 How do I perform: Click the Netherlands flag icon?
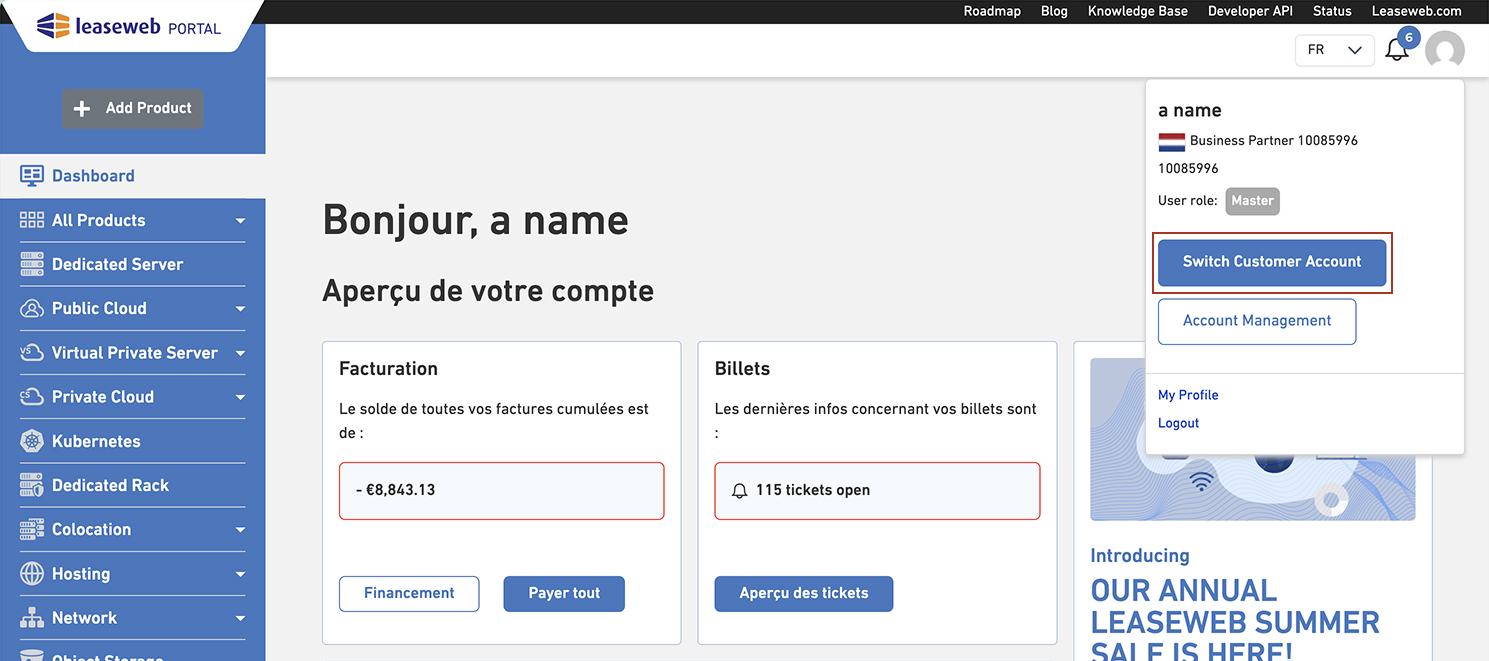tap(1172, 141)
